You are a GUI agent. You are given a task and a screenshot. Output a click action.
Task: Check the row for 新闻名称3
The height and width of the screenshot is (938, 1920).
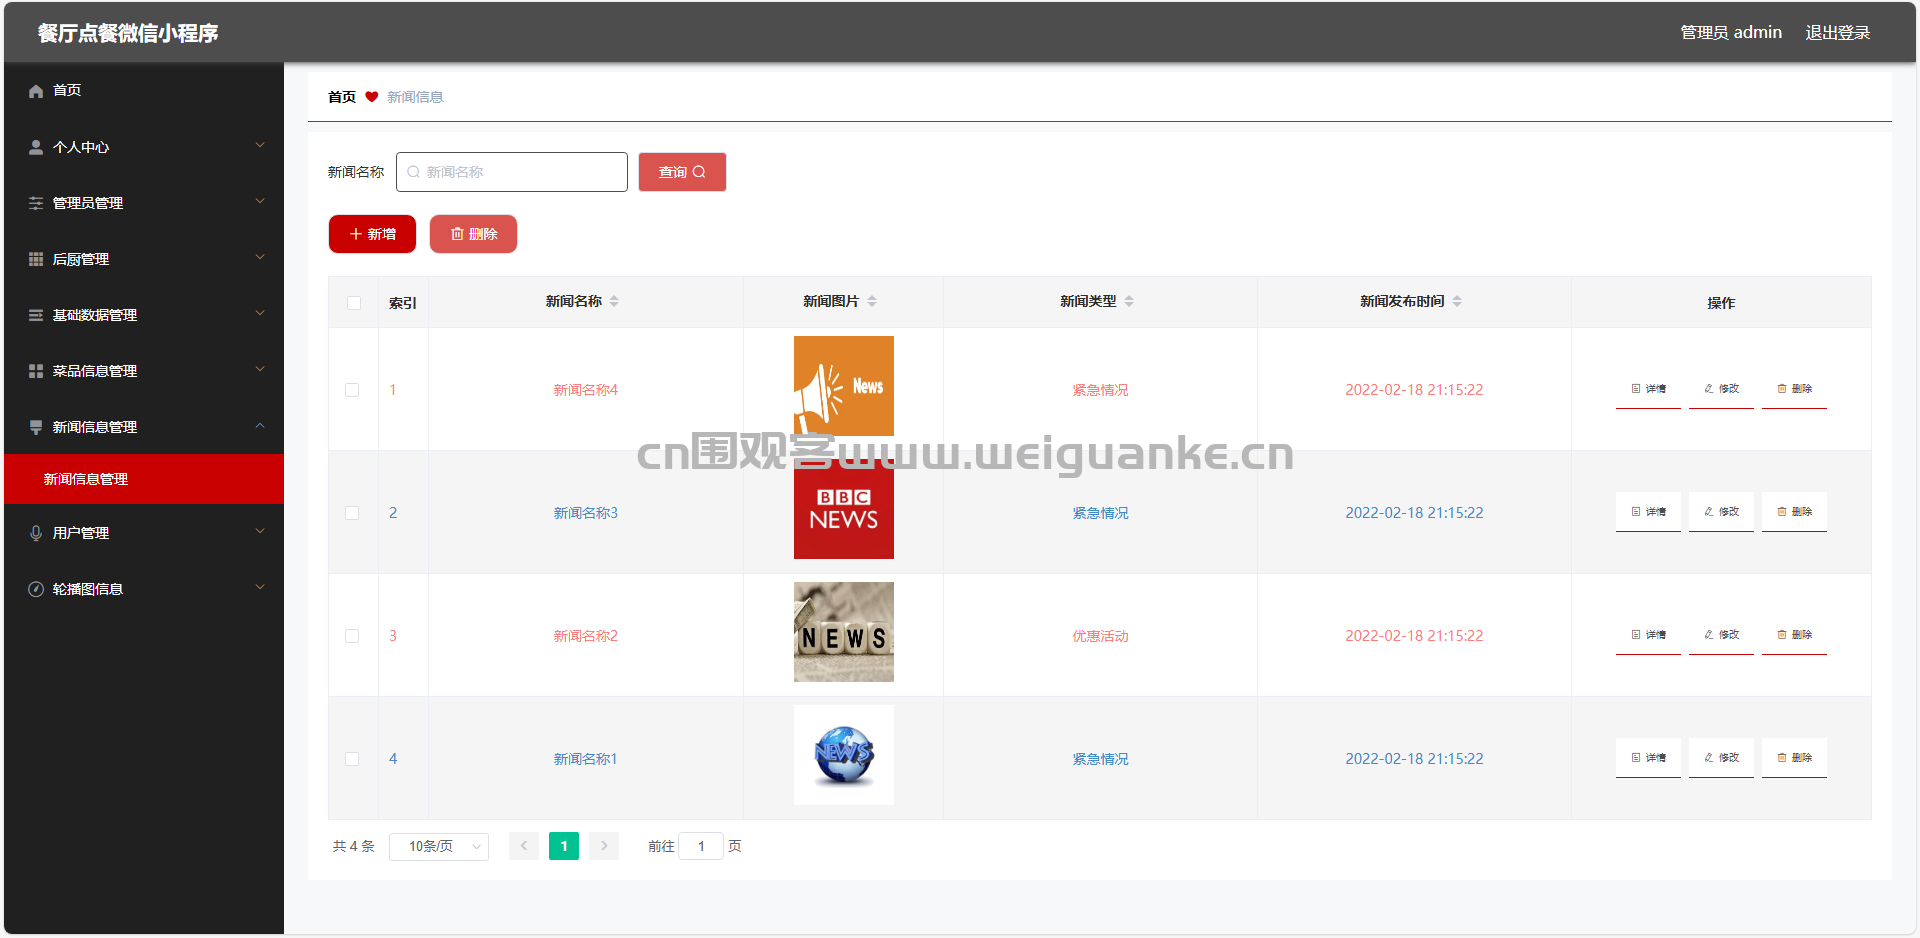coord(352,513)
